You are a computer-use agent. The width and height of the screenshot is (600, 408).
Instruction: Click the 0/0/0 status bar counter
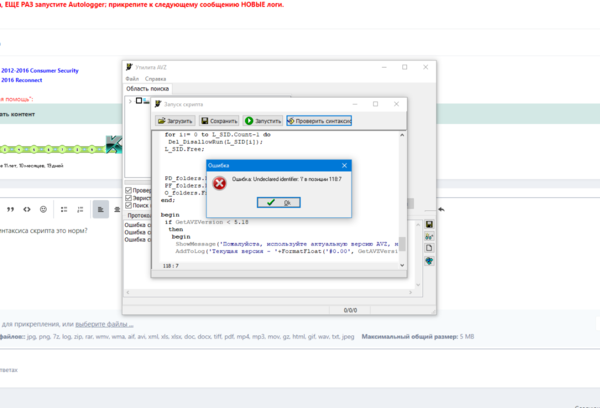(x=350, y=310)
